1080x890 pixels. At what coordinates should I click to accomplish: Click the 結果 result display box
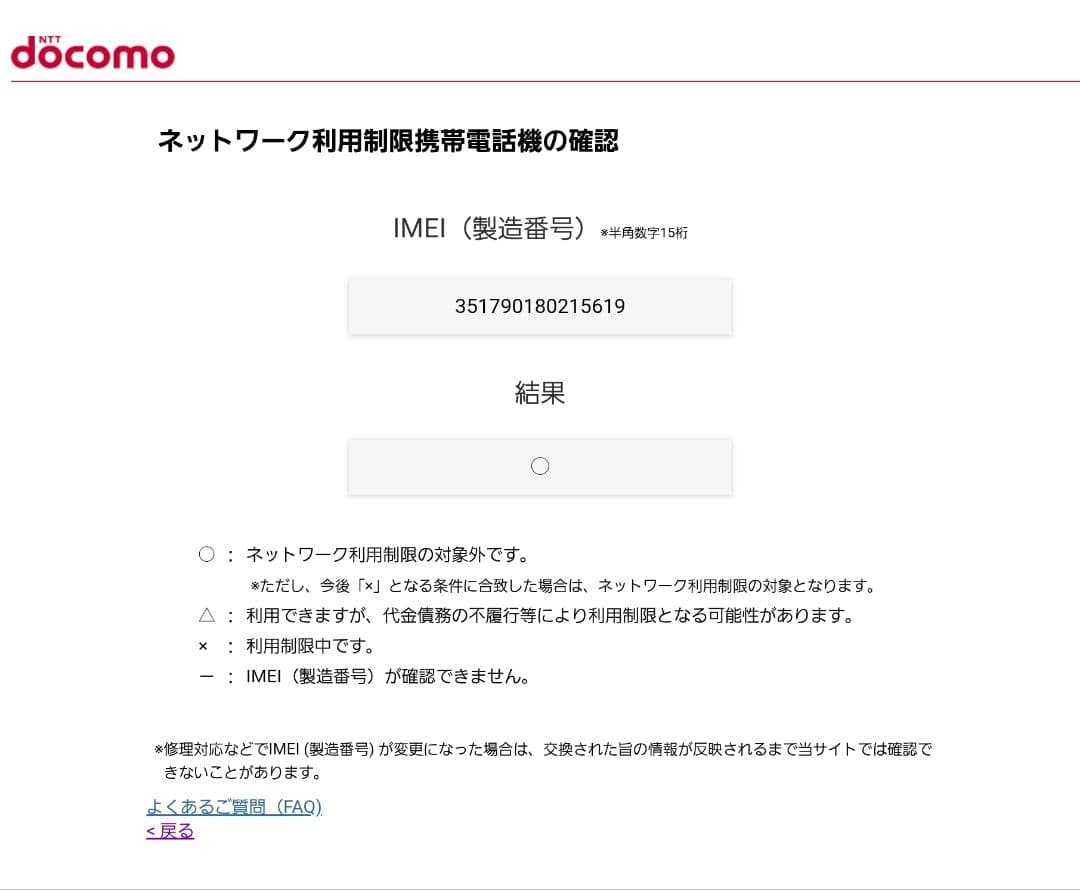coord(540,465)
